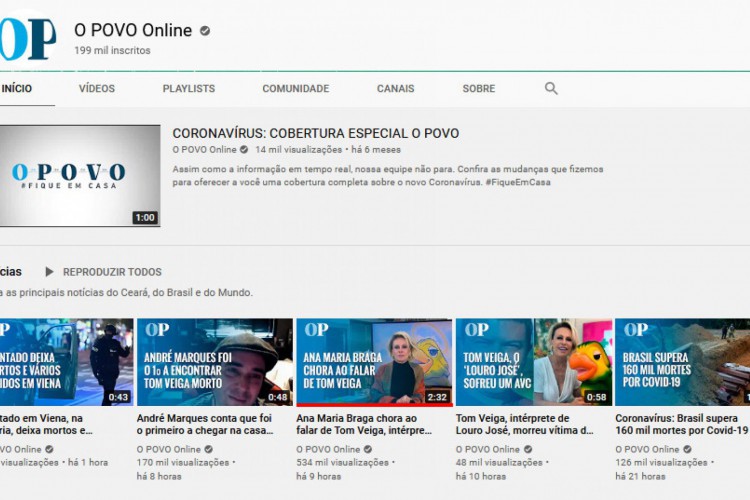Open the Playlists tab
The width and height of the screenshot is (750, 500).
[x=188, y=89]
